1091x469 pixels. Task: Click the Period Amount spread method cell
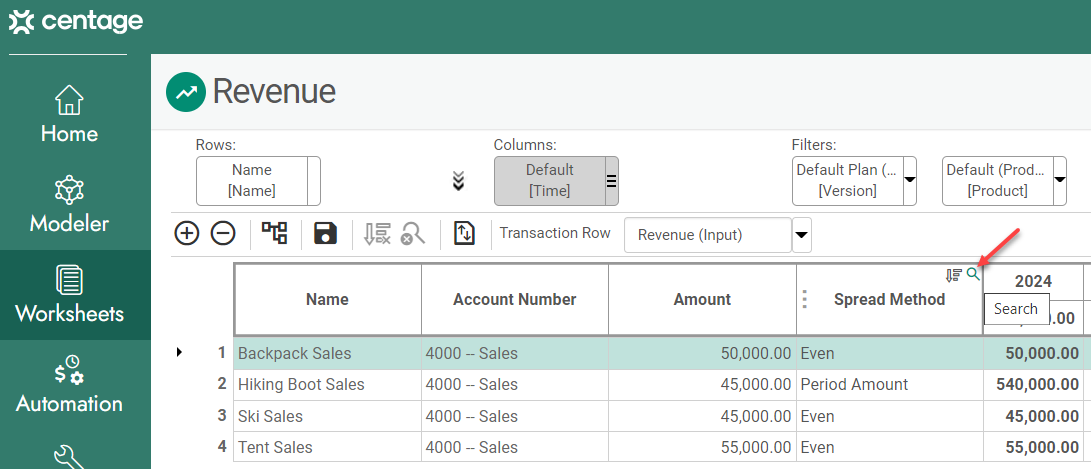889,385
